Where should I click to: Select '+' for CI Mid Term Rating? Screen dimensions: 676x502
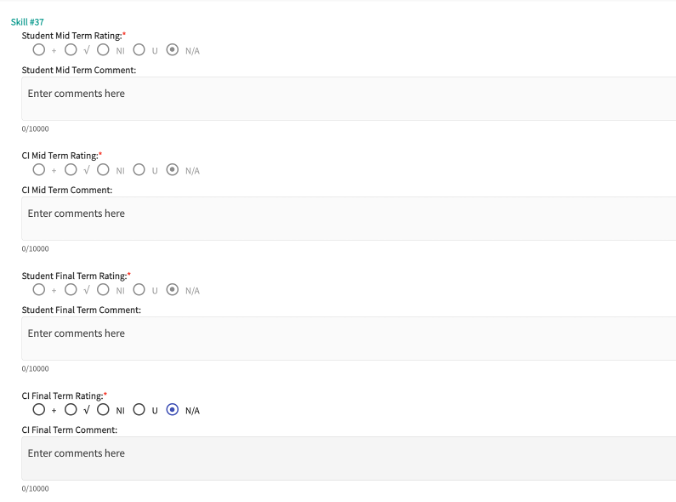[38, 169]
